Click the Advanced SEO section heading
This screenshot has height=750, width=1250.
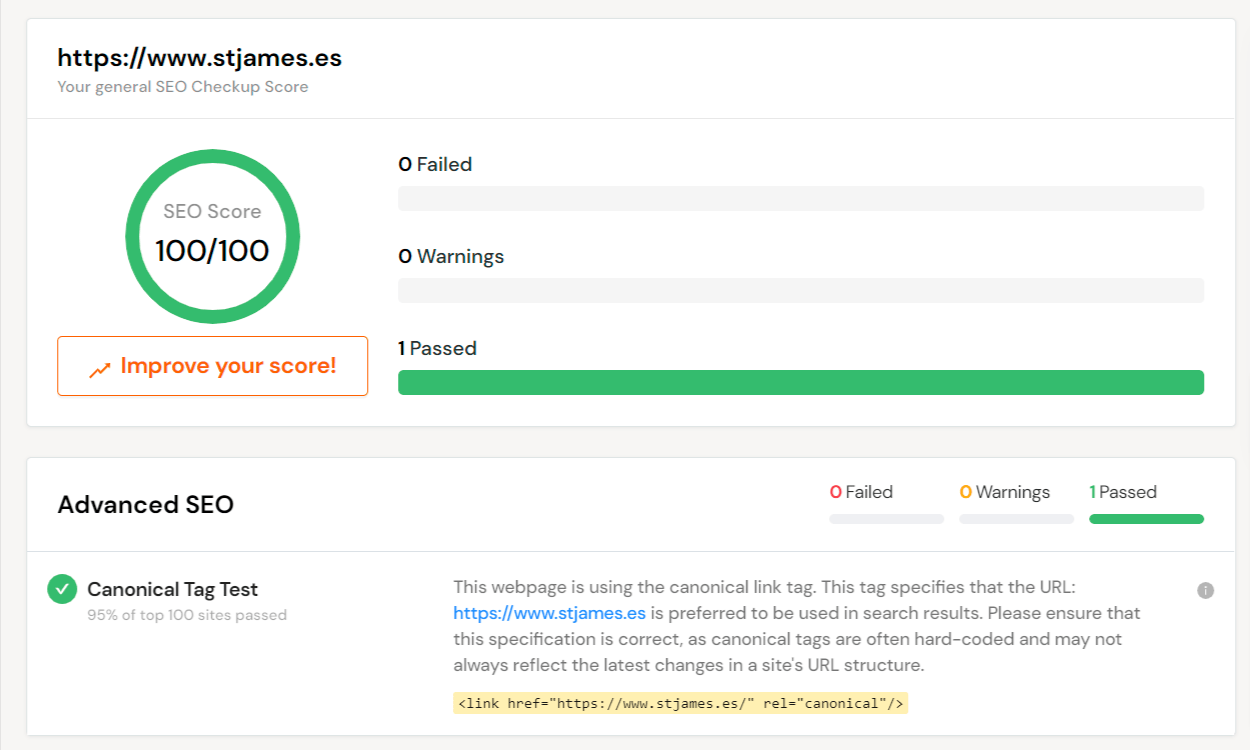click(x=145, y=505)
